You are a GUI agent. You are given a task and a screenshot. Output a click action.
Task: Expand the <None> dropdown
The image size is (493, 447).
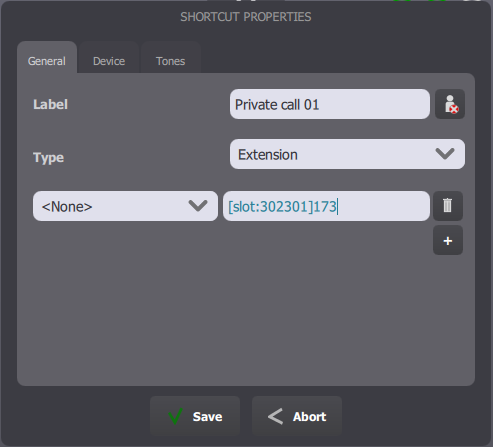125,206
